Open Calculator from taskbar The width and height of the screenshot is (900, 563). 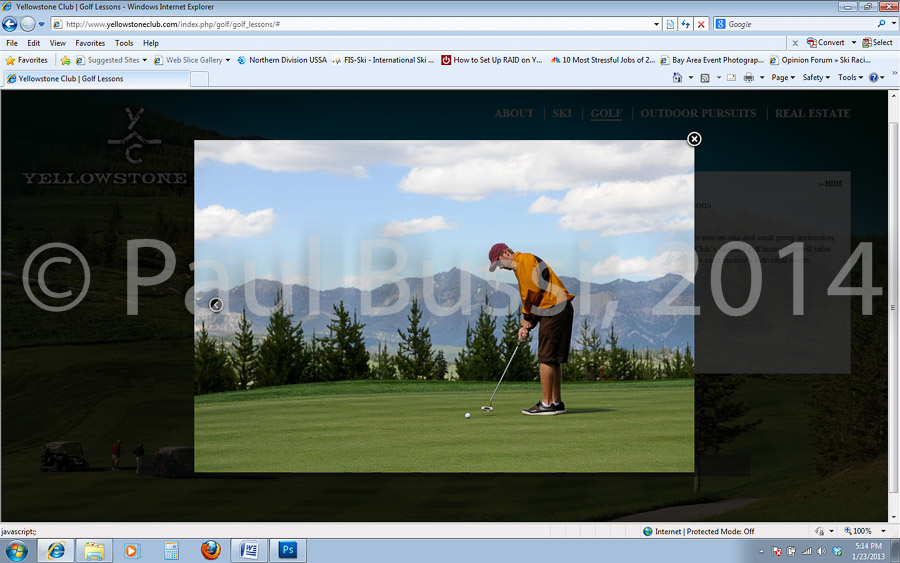point(171,551)
